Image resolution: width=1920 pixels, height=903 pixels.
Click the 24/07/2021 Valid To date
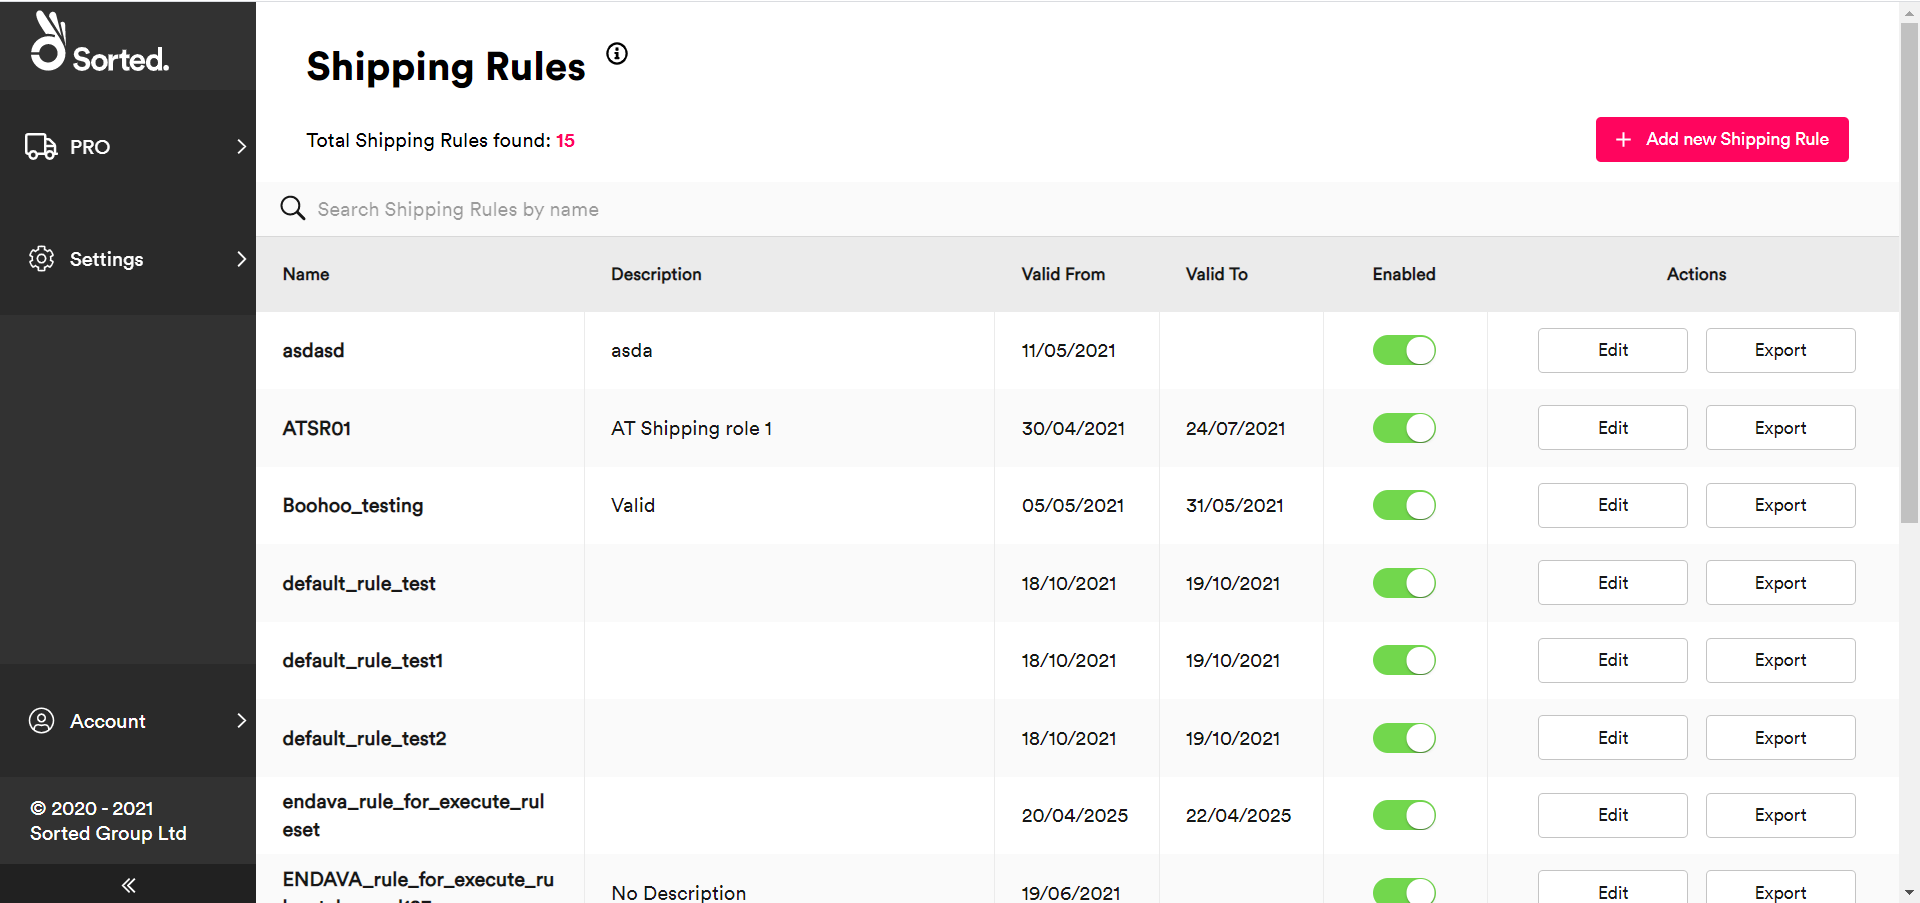point(1236,428)
